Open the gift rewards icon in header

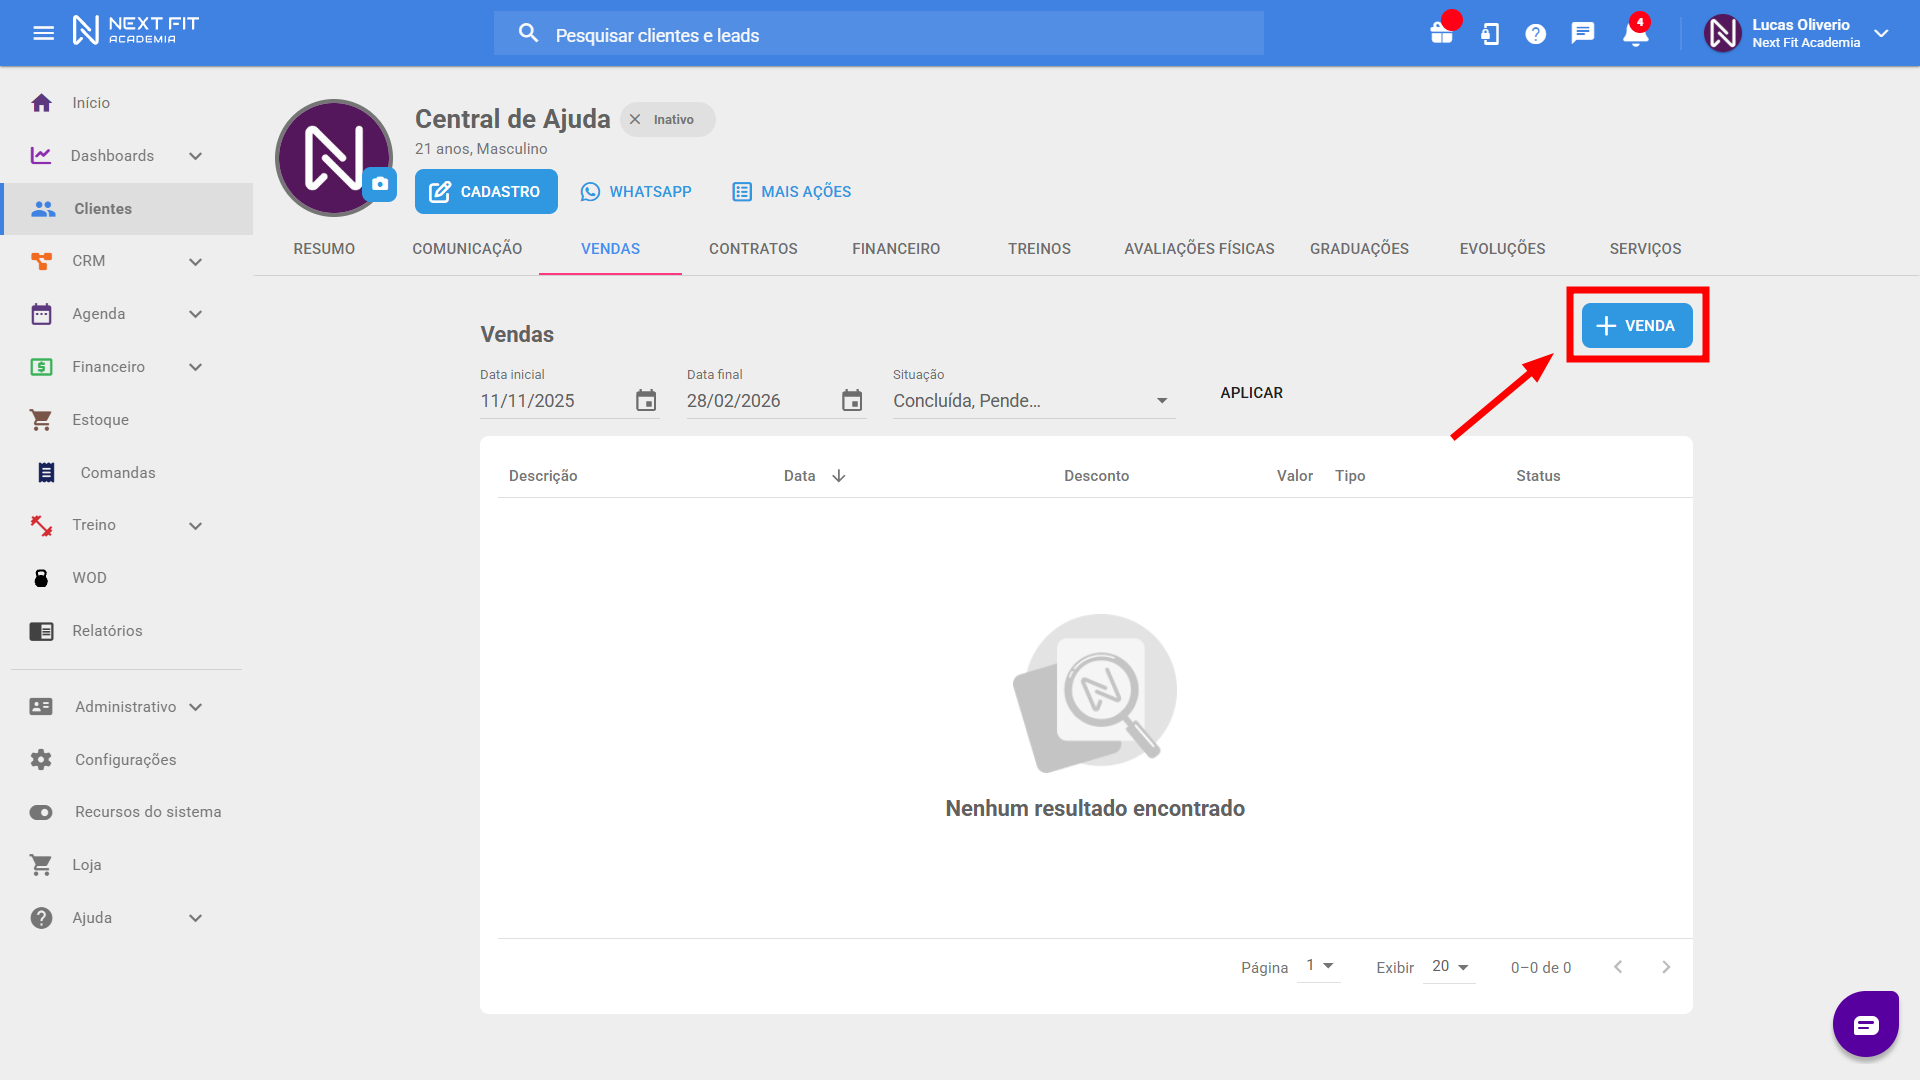1441,34
